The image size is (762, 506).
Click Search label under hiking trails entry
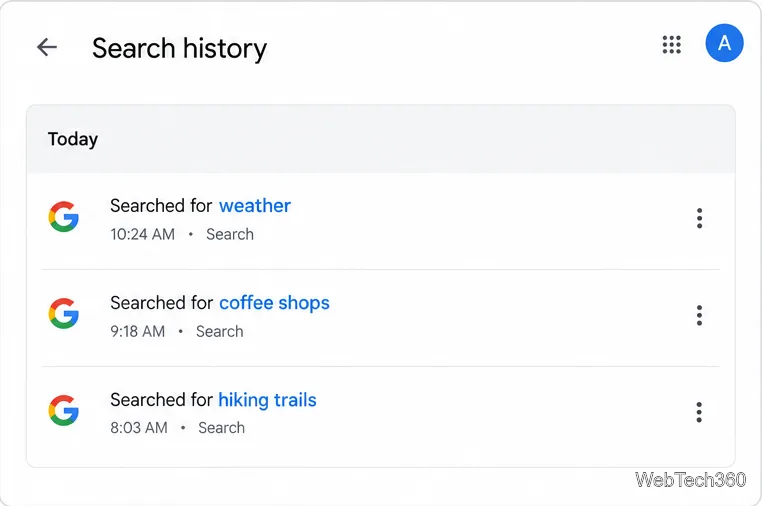[222, 428]
